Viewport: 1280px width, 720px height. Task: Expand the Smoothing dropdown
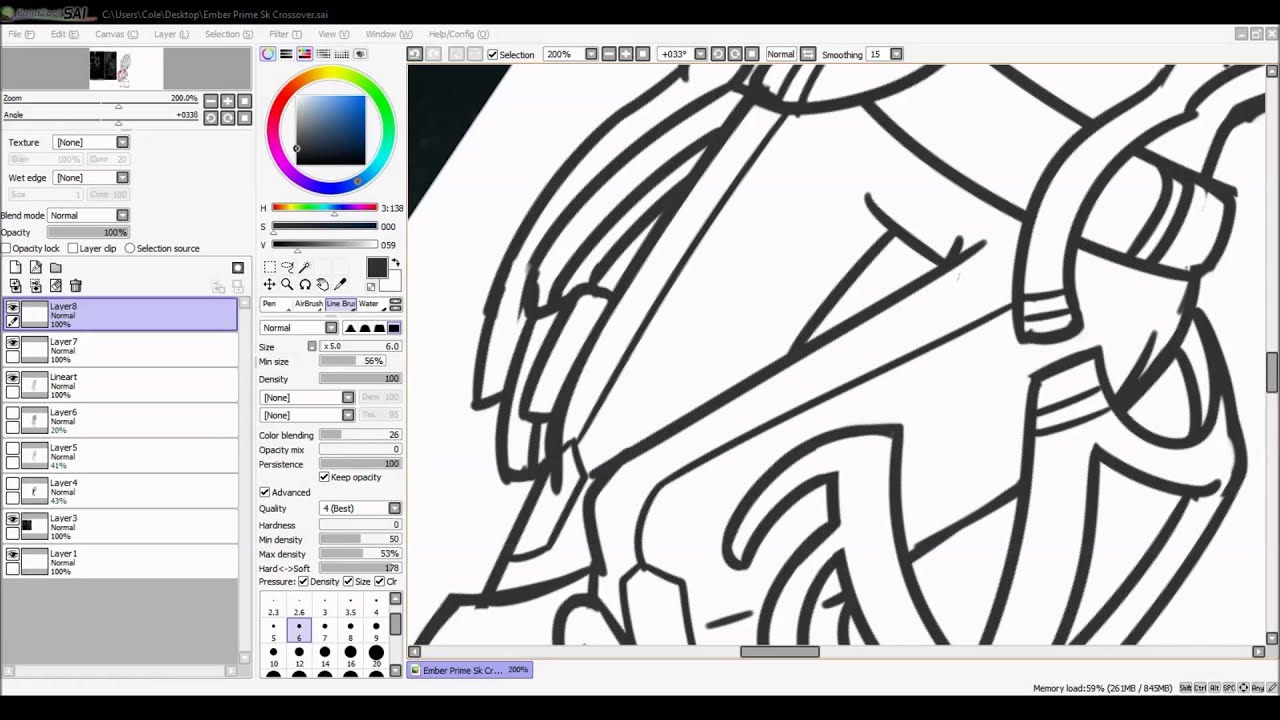click(x=896, y=54)
